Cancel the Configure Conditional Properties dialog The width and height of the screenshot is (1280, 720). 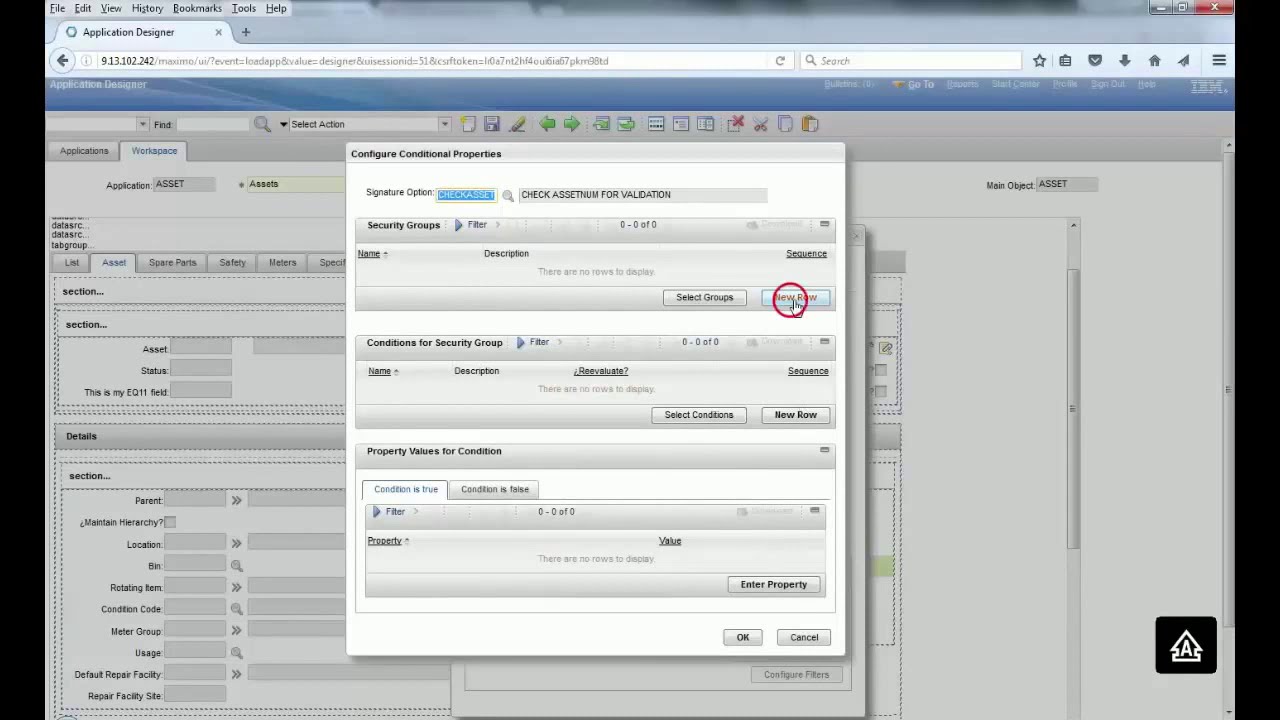pos(804,637)
